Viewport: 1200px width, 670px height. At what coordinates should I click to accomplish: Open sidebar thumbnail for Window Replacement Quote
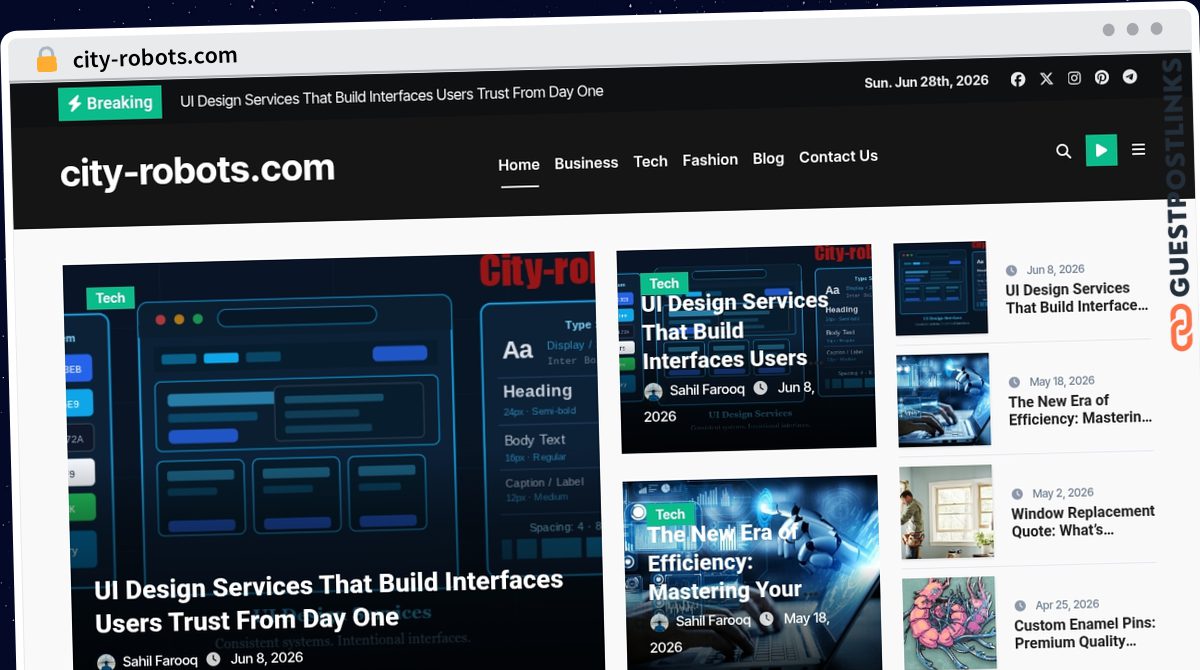pos(946,512)
